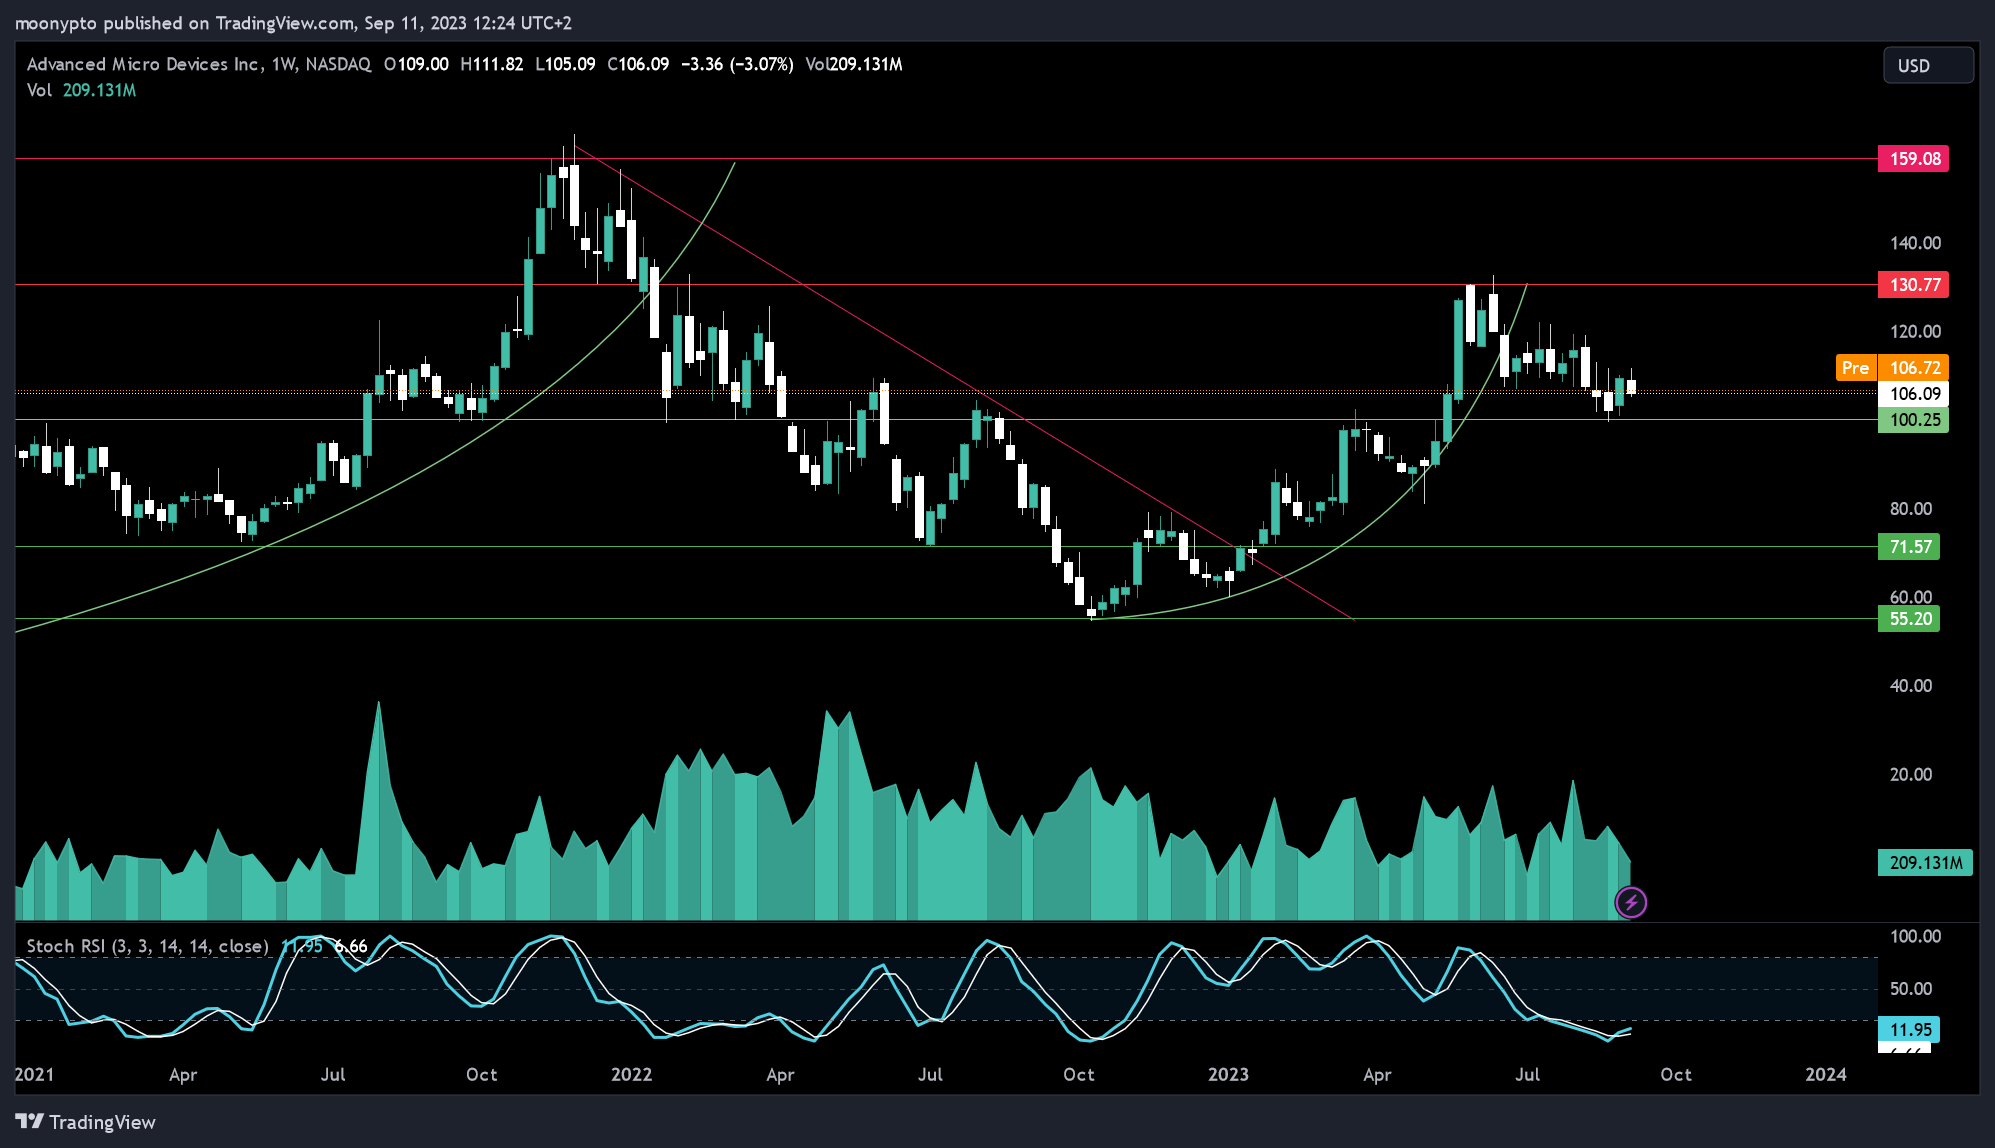Image resolution: width=1995 pixels, height=1148 pixels.
Task: Click the 6.66 Stoch RSI D value
Action: [x=350, y=946]
